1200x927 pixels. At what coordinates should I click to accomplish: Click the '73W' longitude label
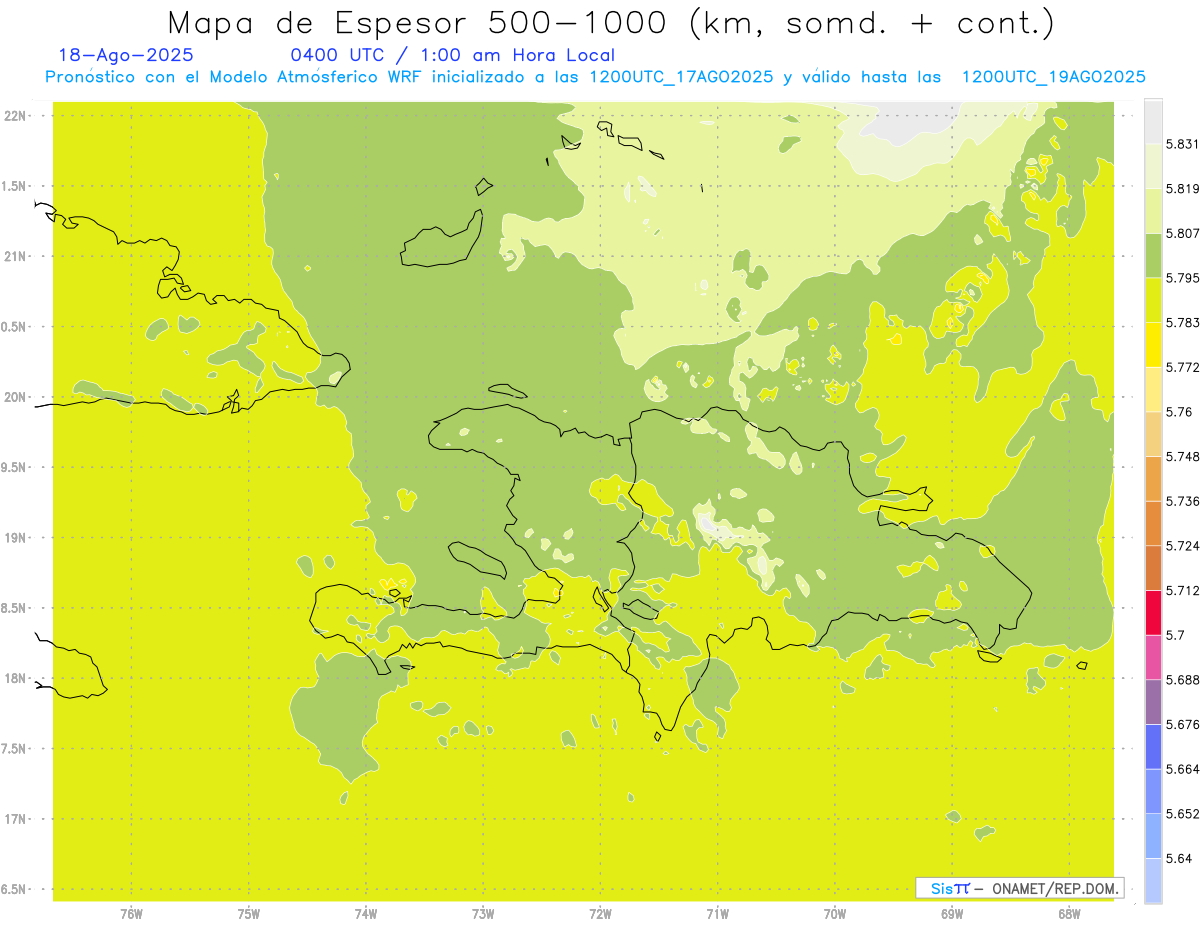coord(483,912)
